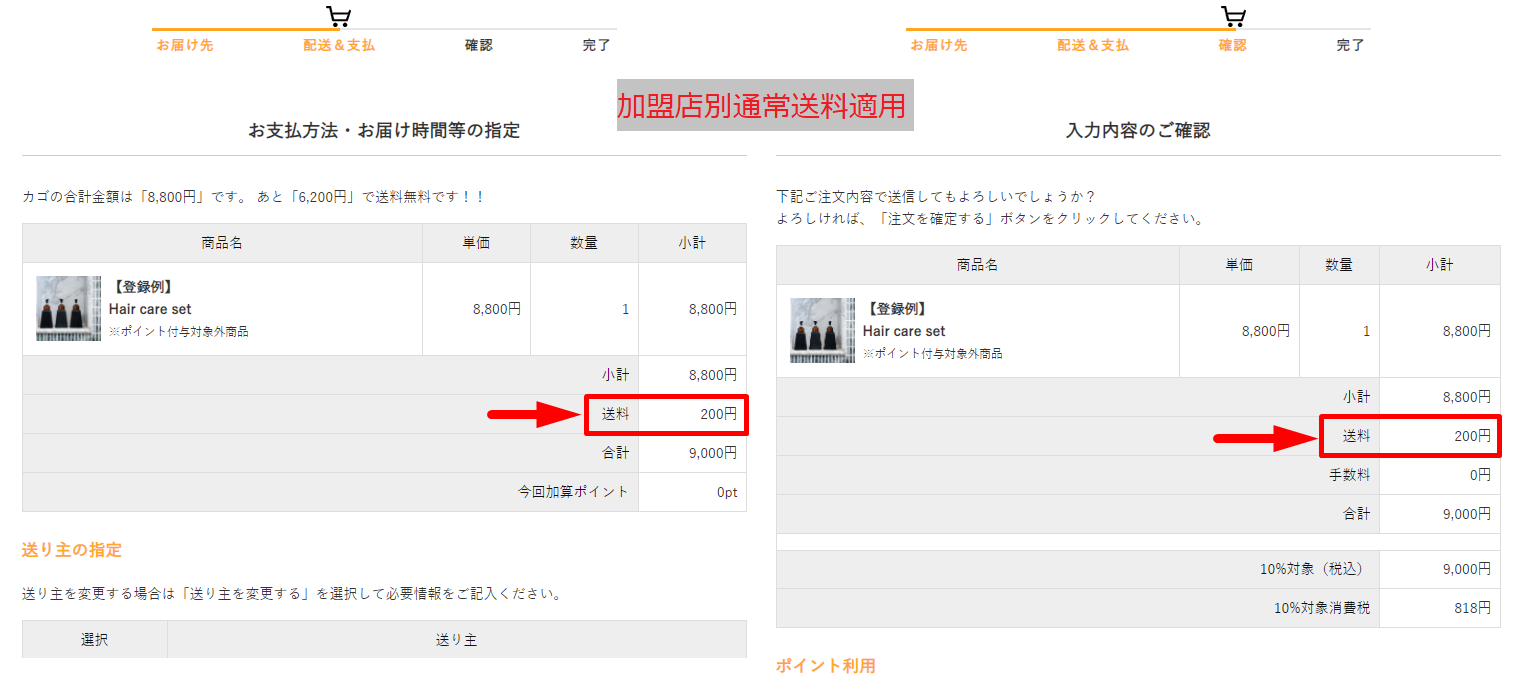Click quantity 1 on confirmation page
1521x700 pixels.
tap(1367, 331)
